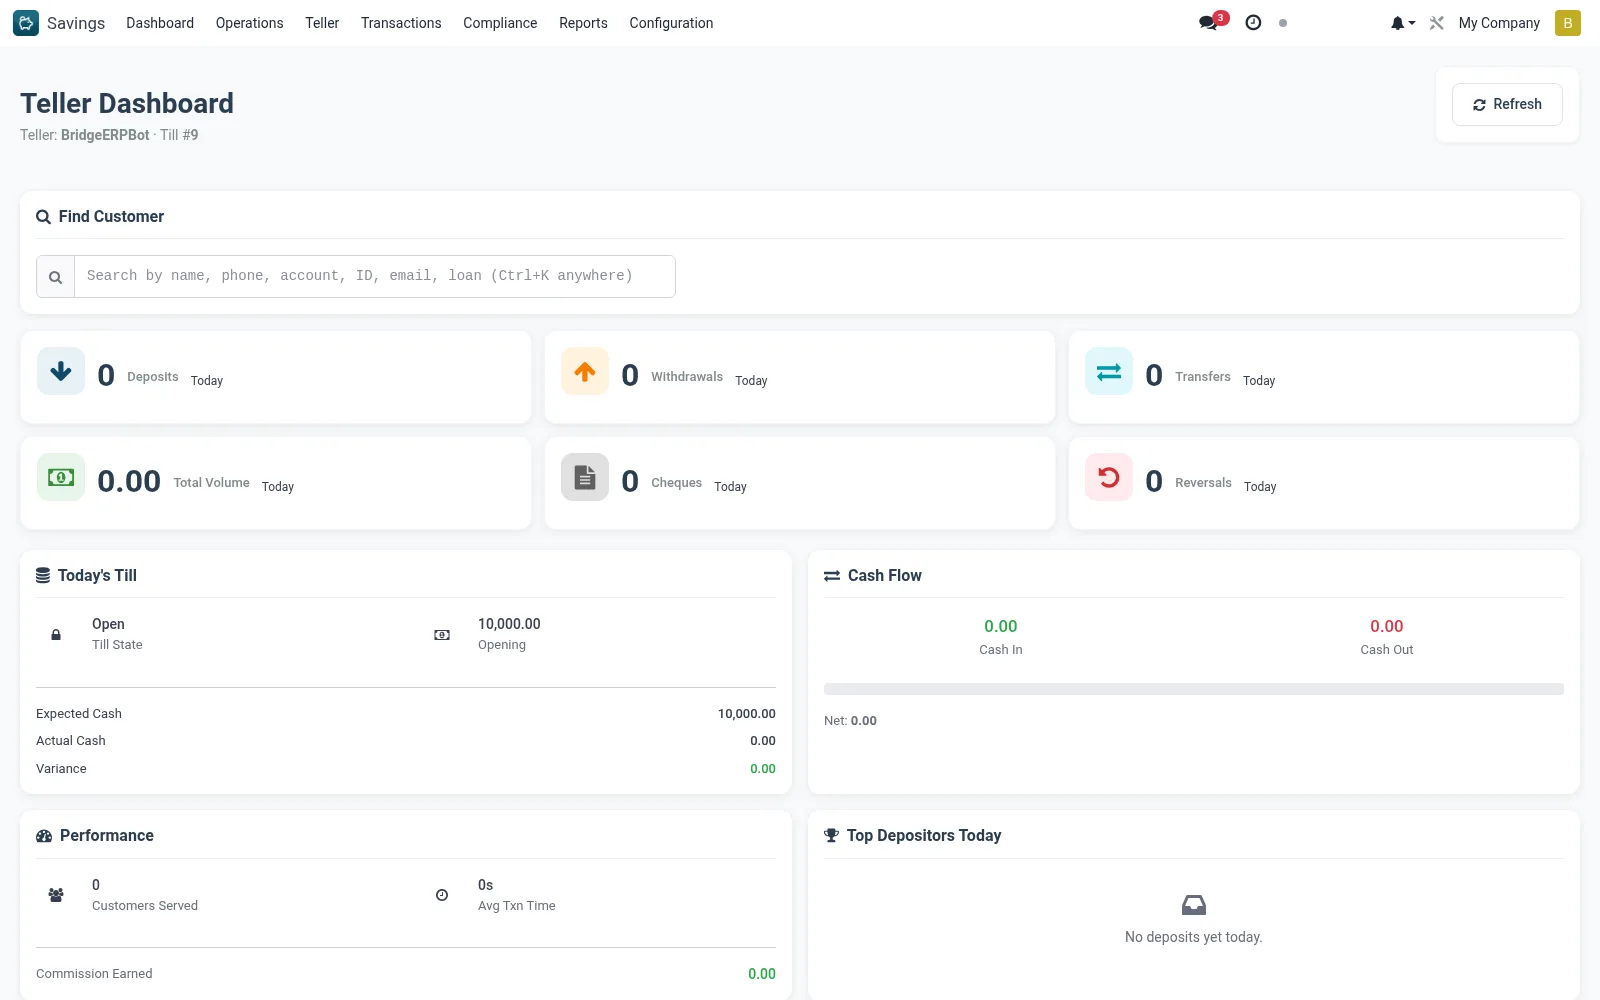Click the BridgeERPBot teller name
Viewport: 1600px width, 1000px height.
coord(105,135)
